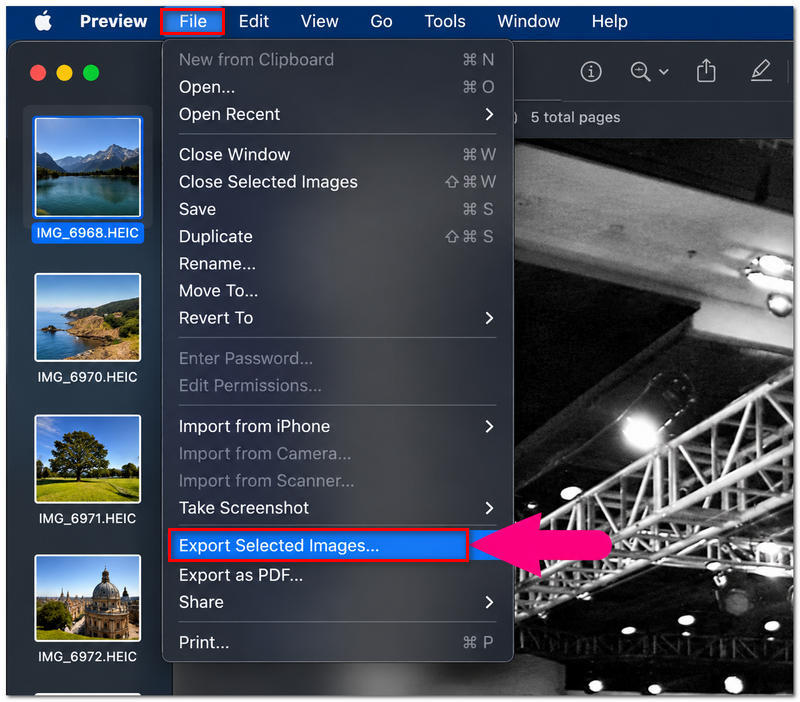Viewport: 800px width, 702px height.
Task: Choose Export as PDF...
Action: [337, 575]
